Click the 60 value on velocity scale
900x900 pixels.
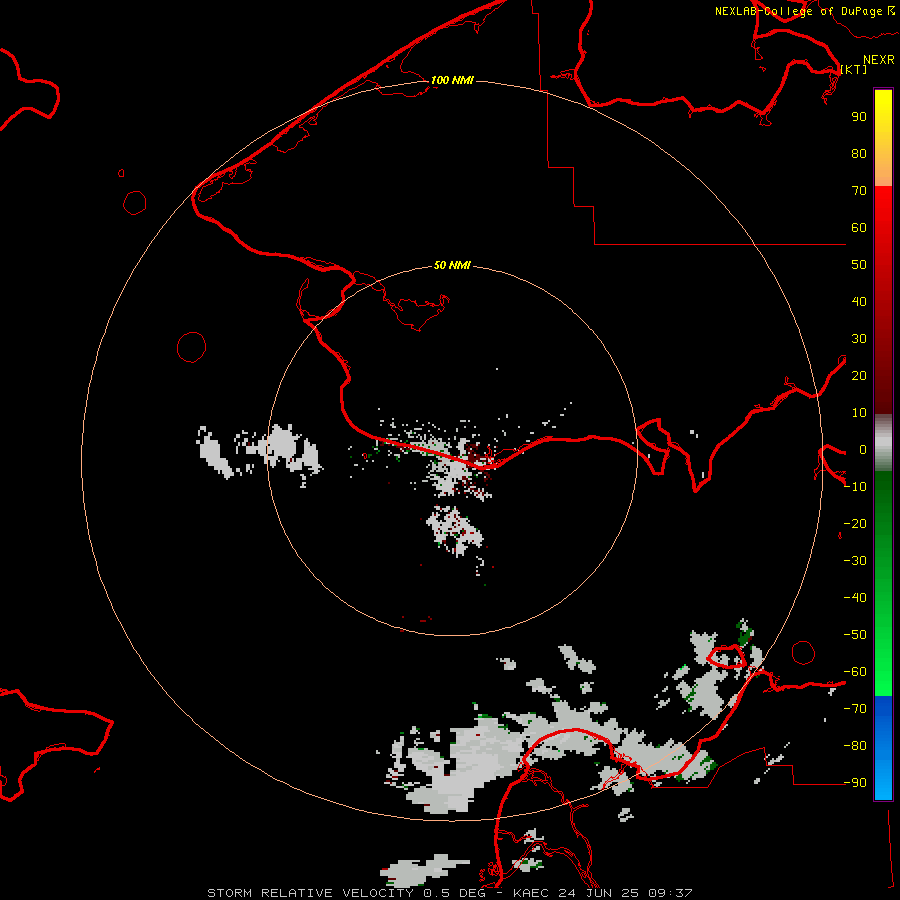[x=859, y=228]
